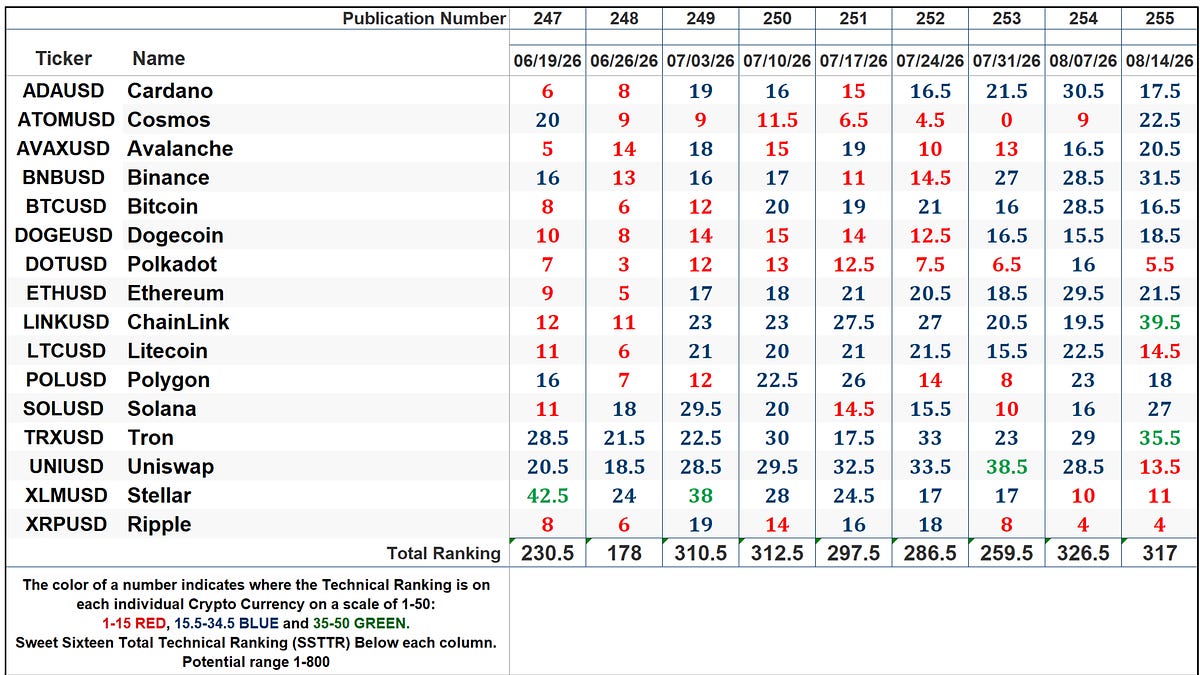The image size is (1200, 675).
Task: Click Binance's 31.5 value for 08/14/26
Action: pos(1160,178)
